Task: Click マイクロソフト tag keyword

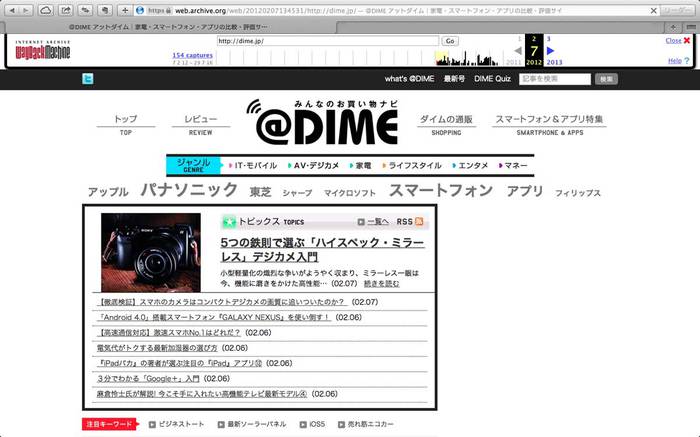Action: tap(350, 193)
